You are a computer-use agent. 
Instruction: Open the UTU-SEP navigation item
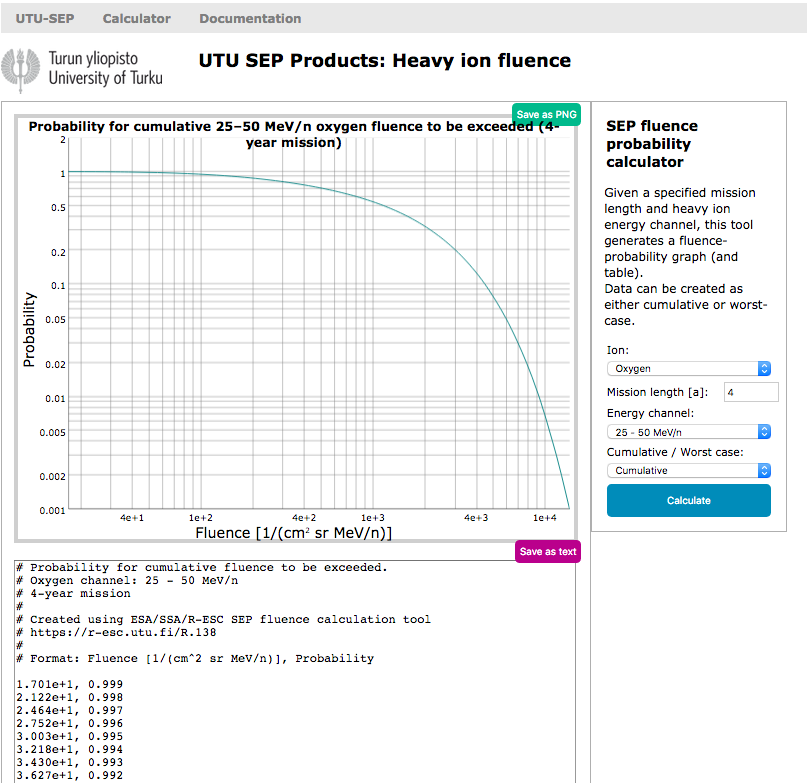(45, 19)
